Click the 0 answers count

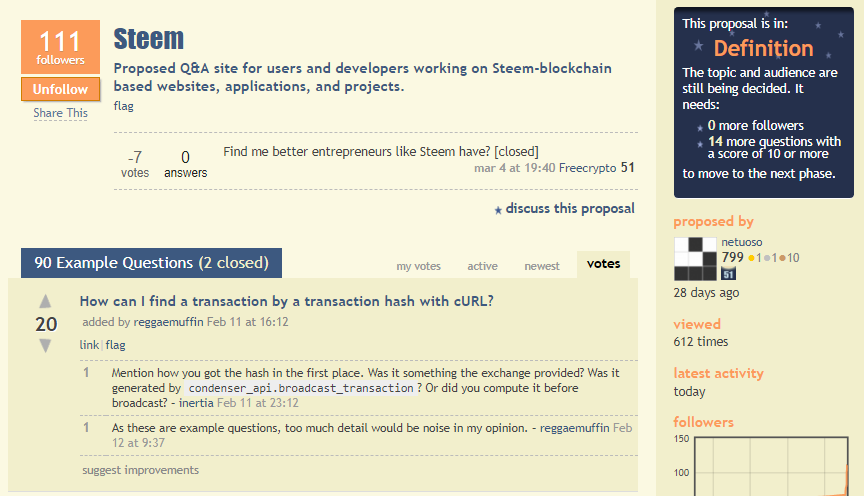(186, 164)
